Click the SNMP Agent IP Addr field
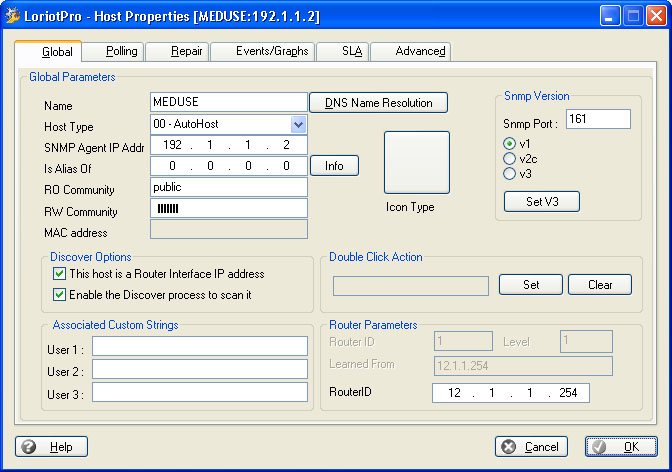The image size is (672, 472). [229, 145]
